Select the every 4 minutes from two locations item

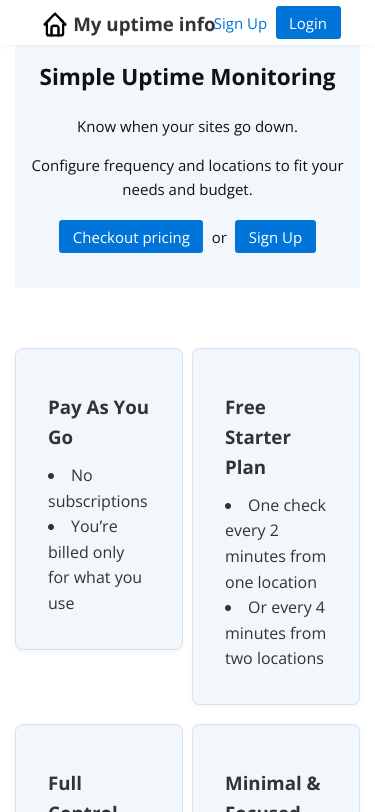click(276, 633)
